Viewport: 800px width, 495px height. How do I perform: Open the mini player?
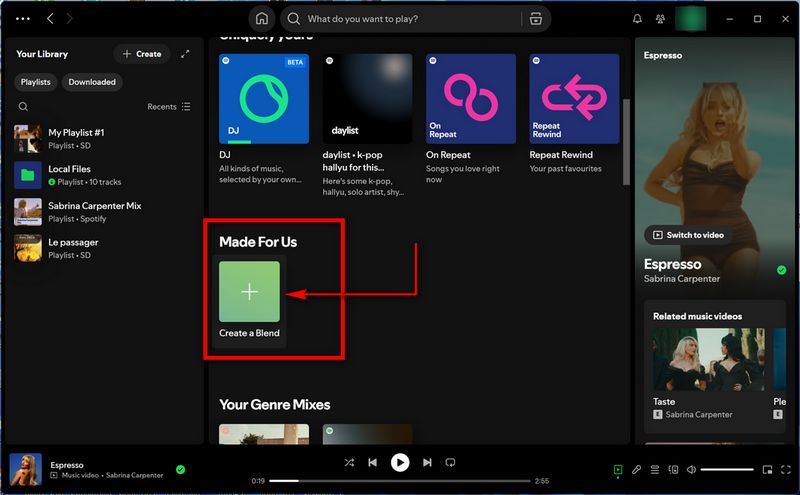767,469
